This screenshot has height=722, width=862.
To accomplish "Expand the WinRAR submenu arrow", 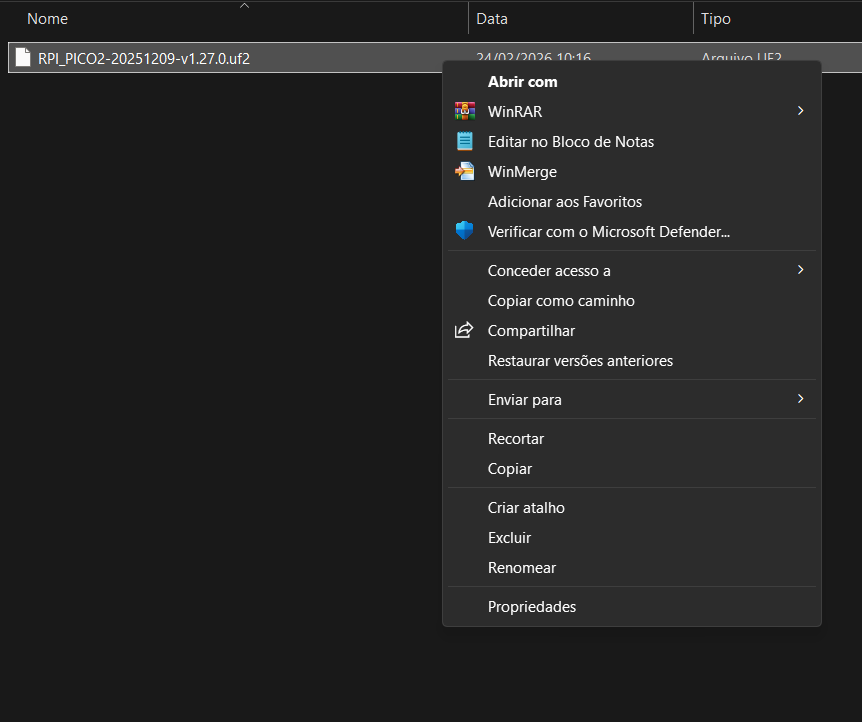I will pos(800,111).
